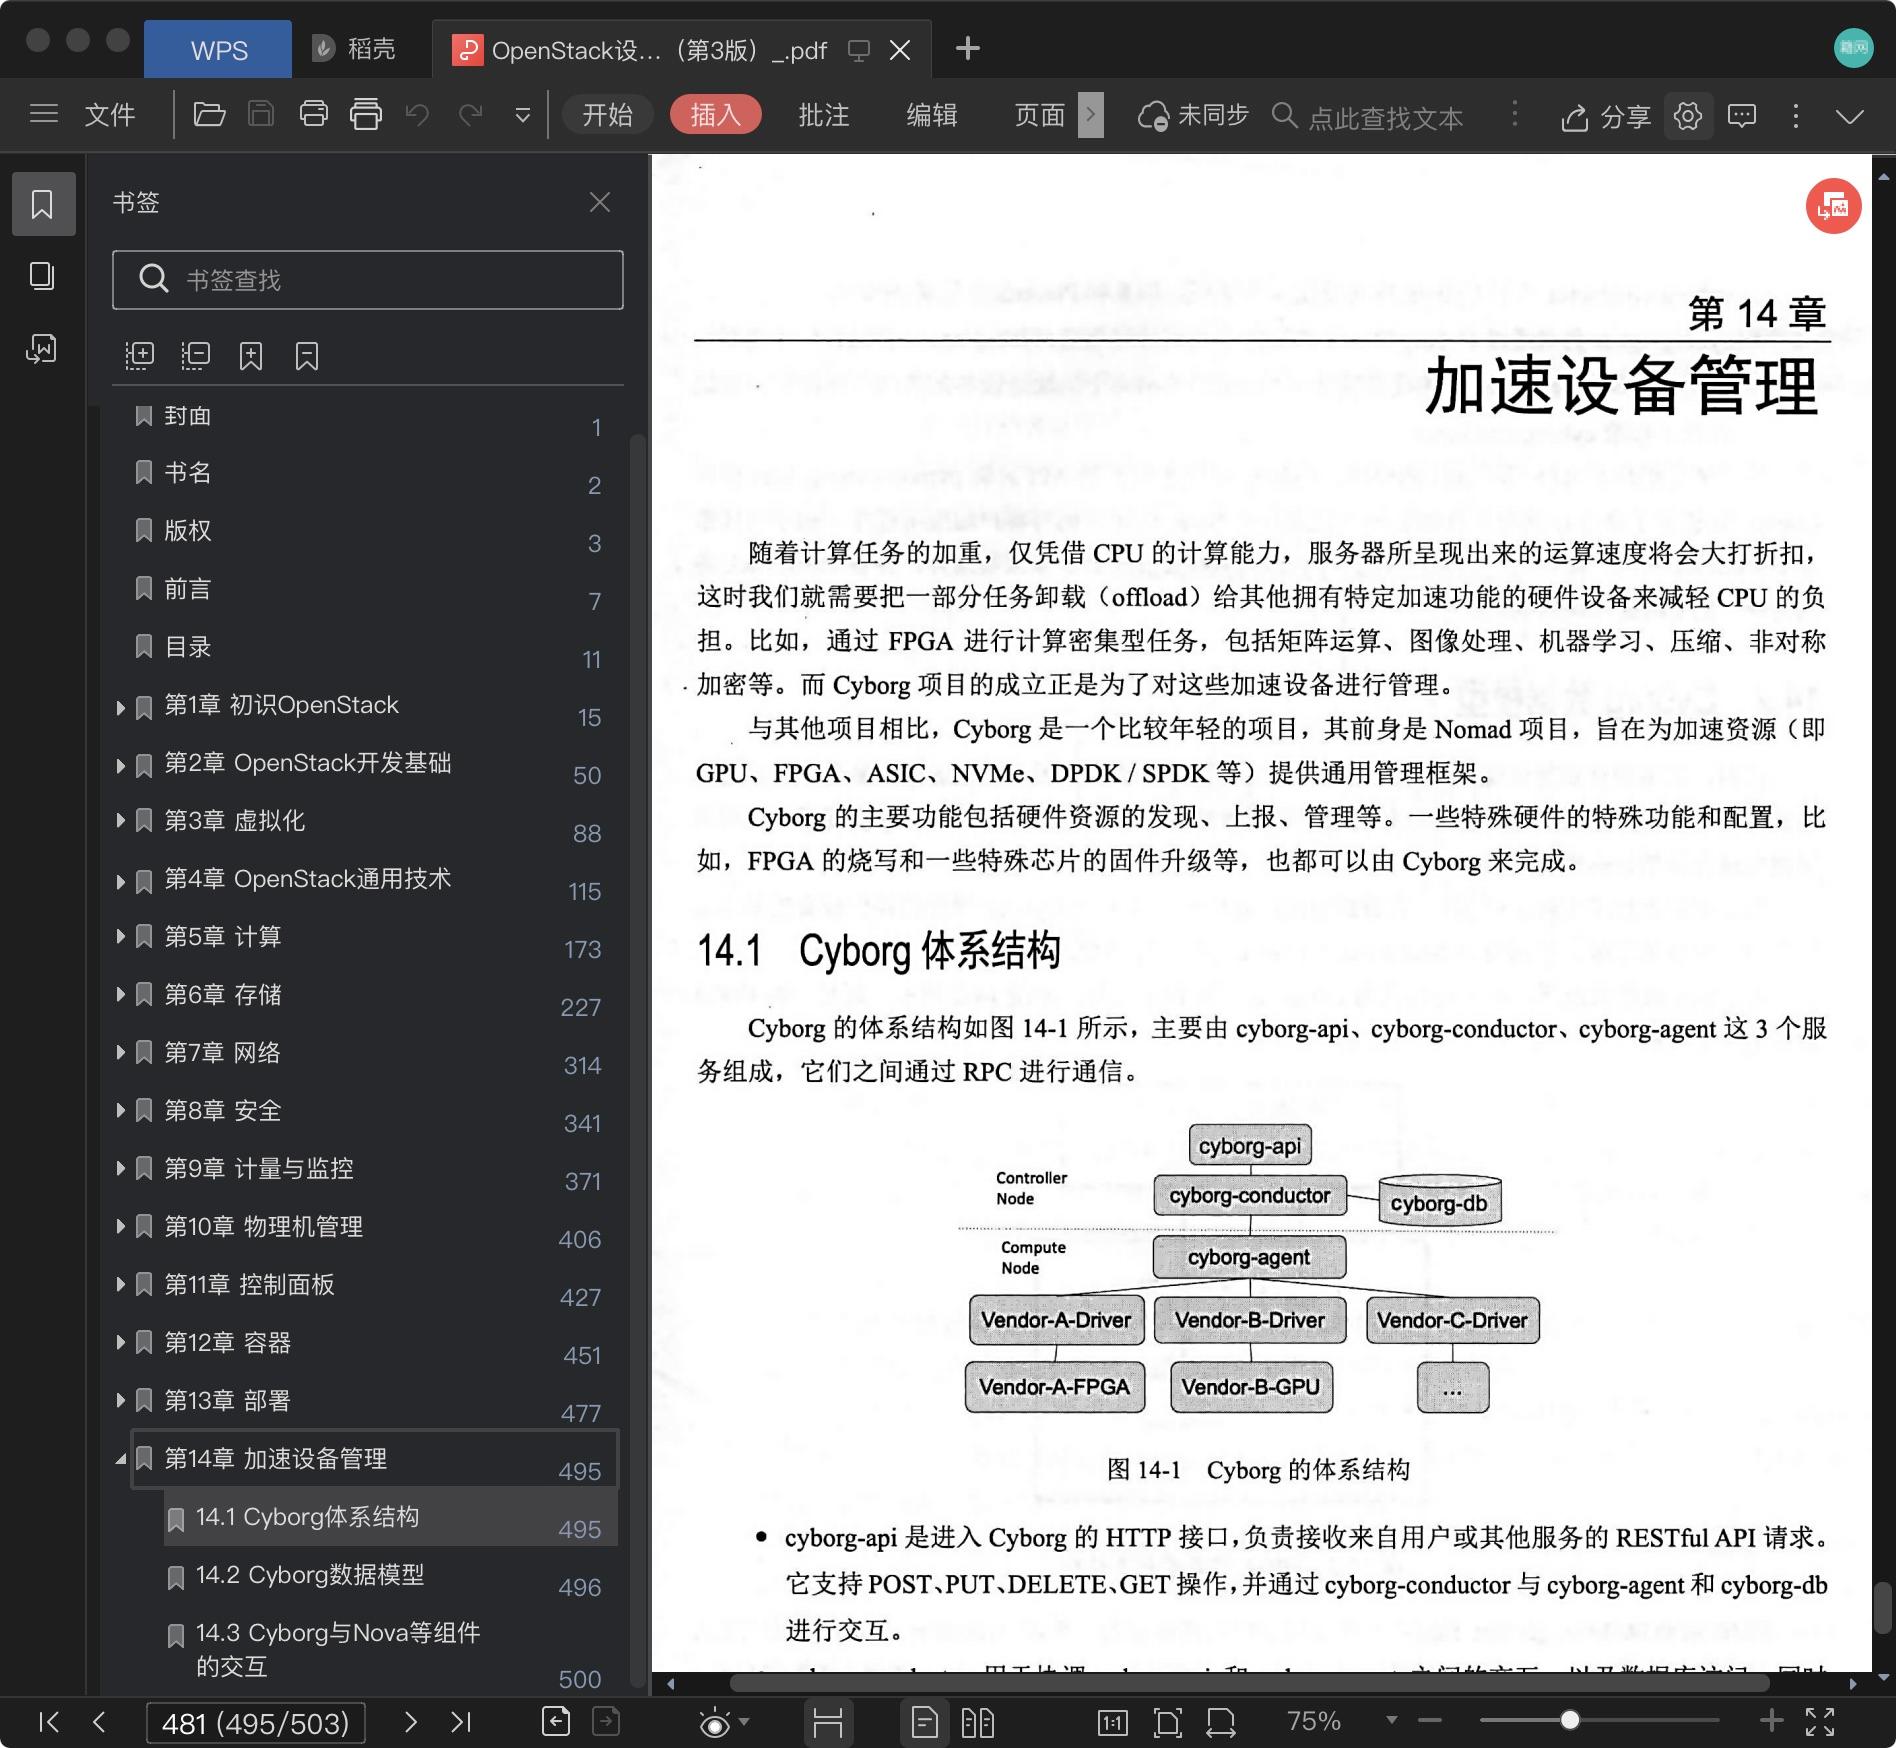1896x1748 pixels.
Task: Open the comment bubble icon in toolbar
Action: pyautogui.click(x=1742, y=116)
